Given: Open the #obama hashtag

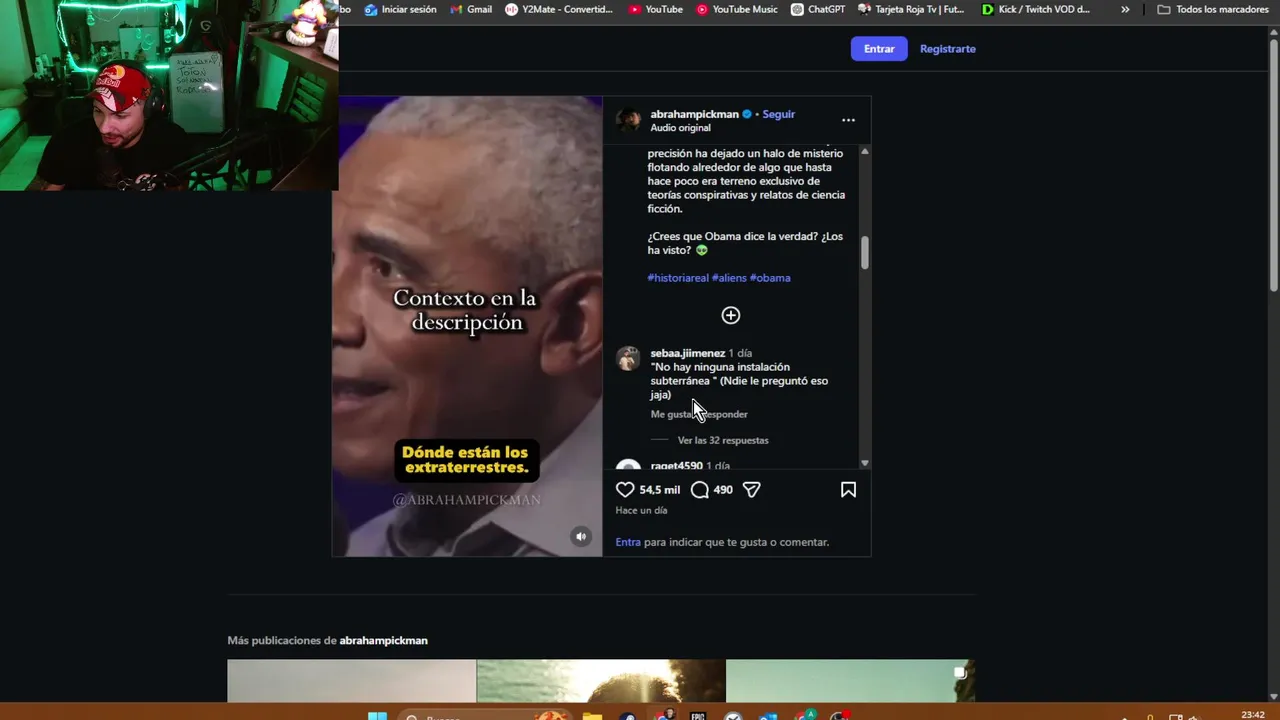Looking at the screenshot, I should 770,278.
